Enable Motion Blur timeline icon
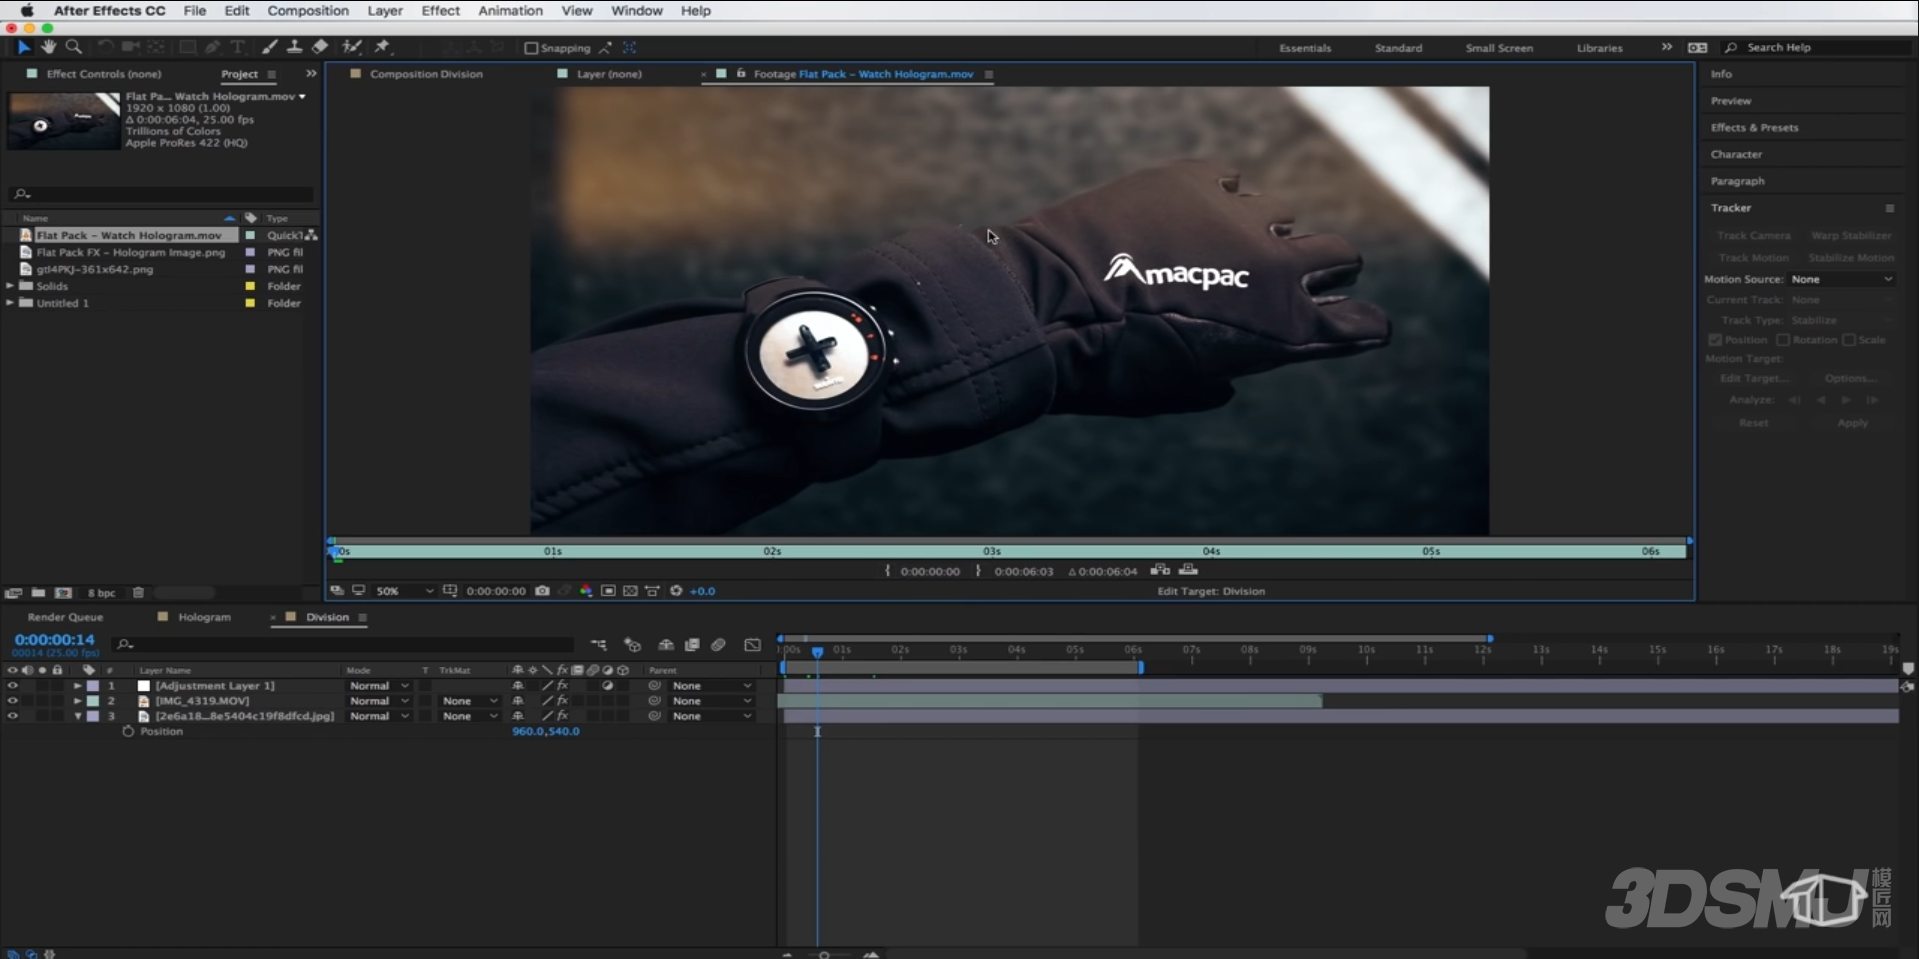This screenshot has width=1919, height=959. [x=718, y=645]
